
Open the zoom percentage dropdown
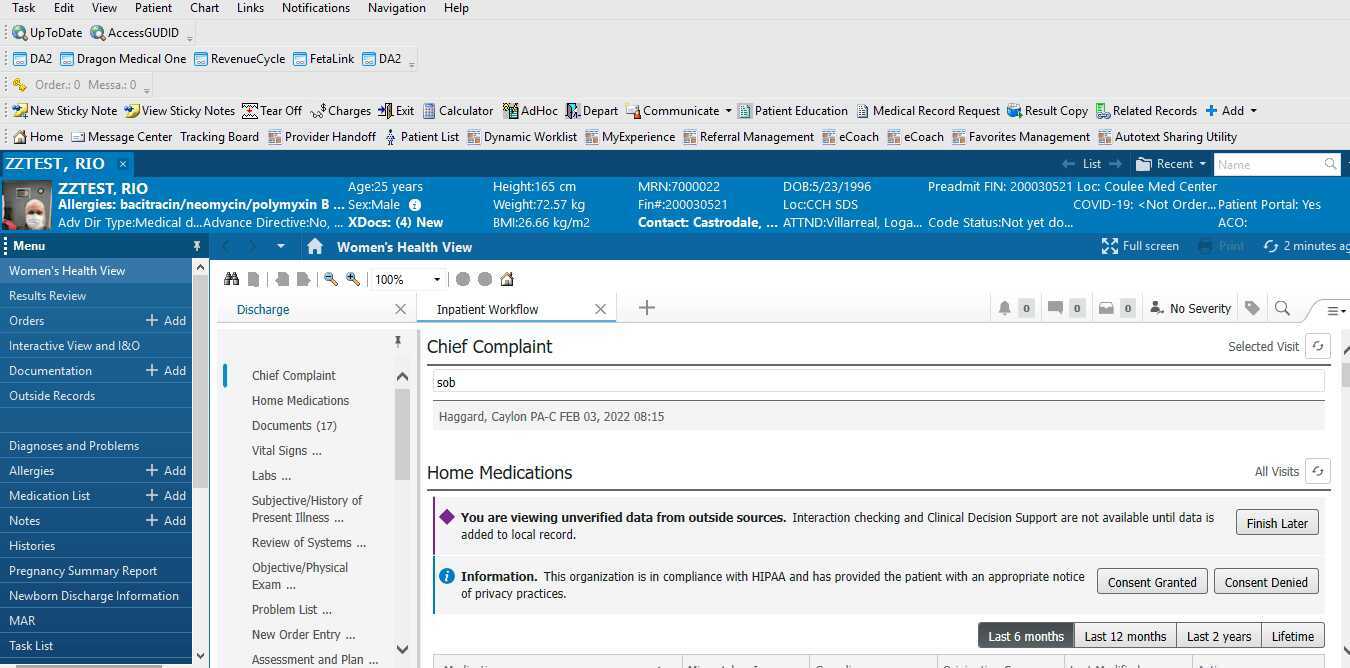point(436,280)
